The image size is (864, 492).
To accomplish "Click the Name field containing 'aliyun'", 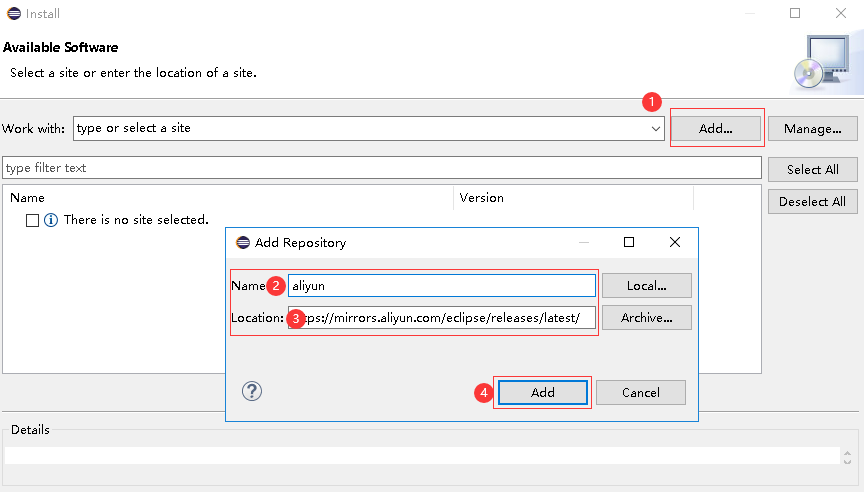I will point(442,286).
